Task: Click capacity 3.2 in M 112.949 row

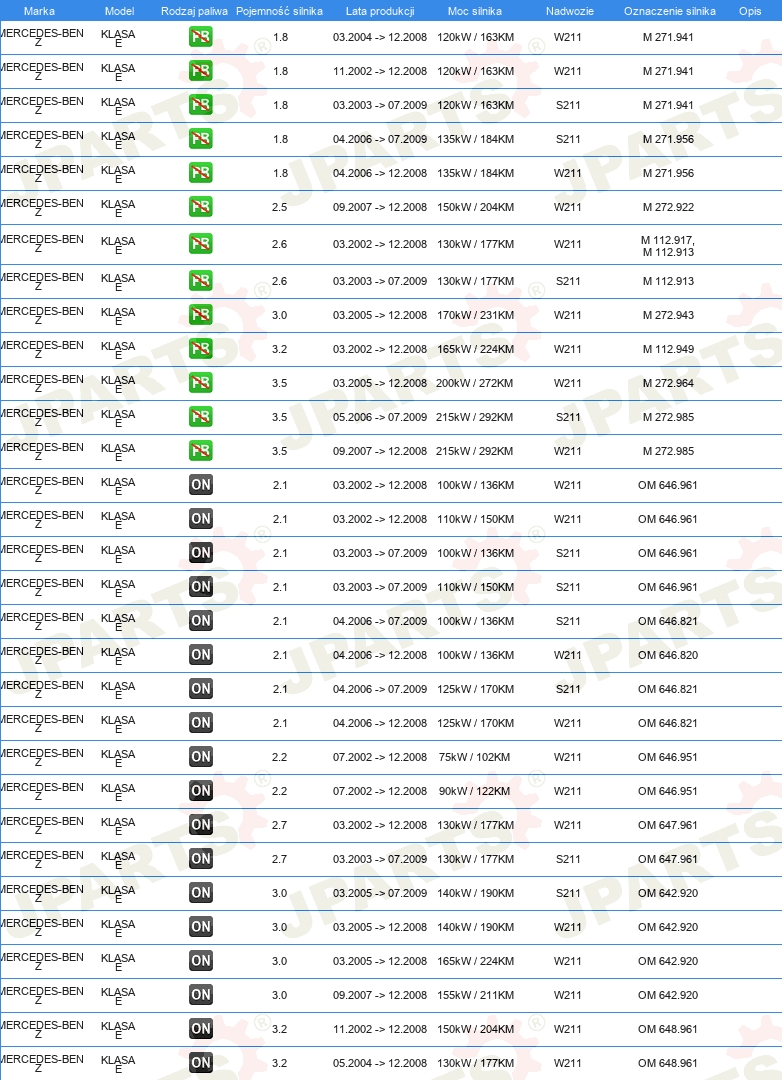Action: [x=279, y=349]
